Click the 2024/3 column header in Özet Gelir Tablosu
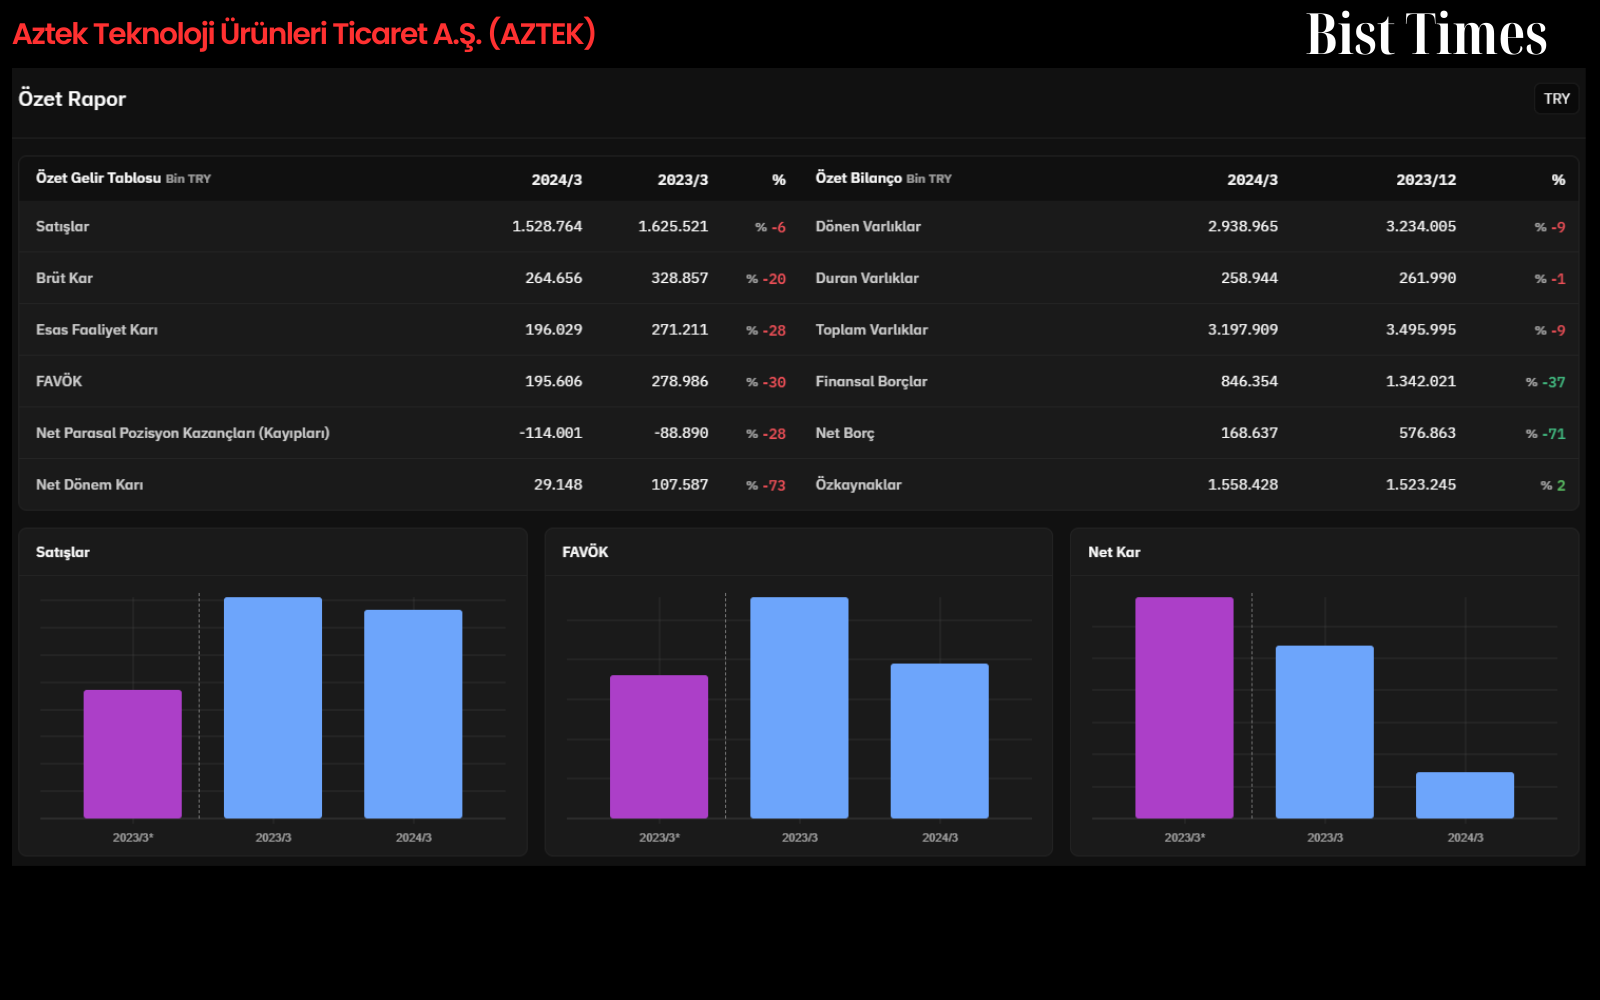This screenshot has width=1600, height=1000. [557, 180]
